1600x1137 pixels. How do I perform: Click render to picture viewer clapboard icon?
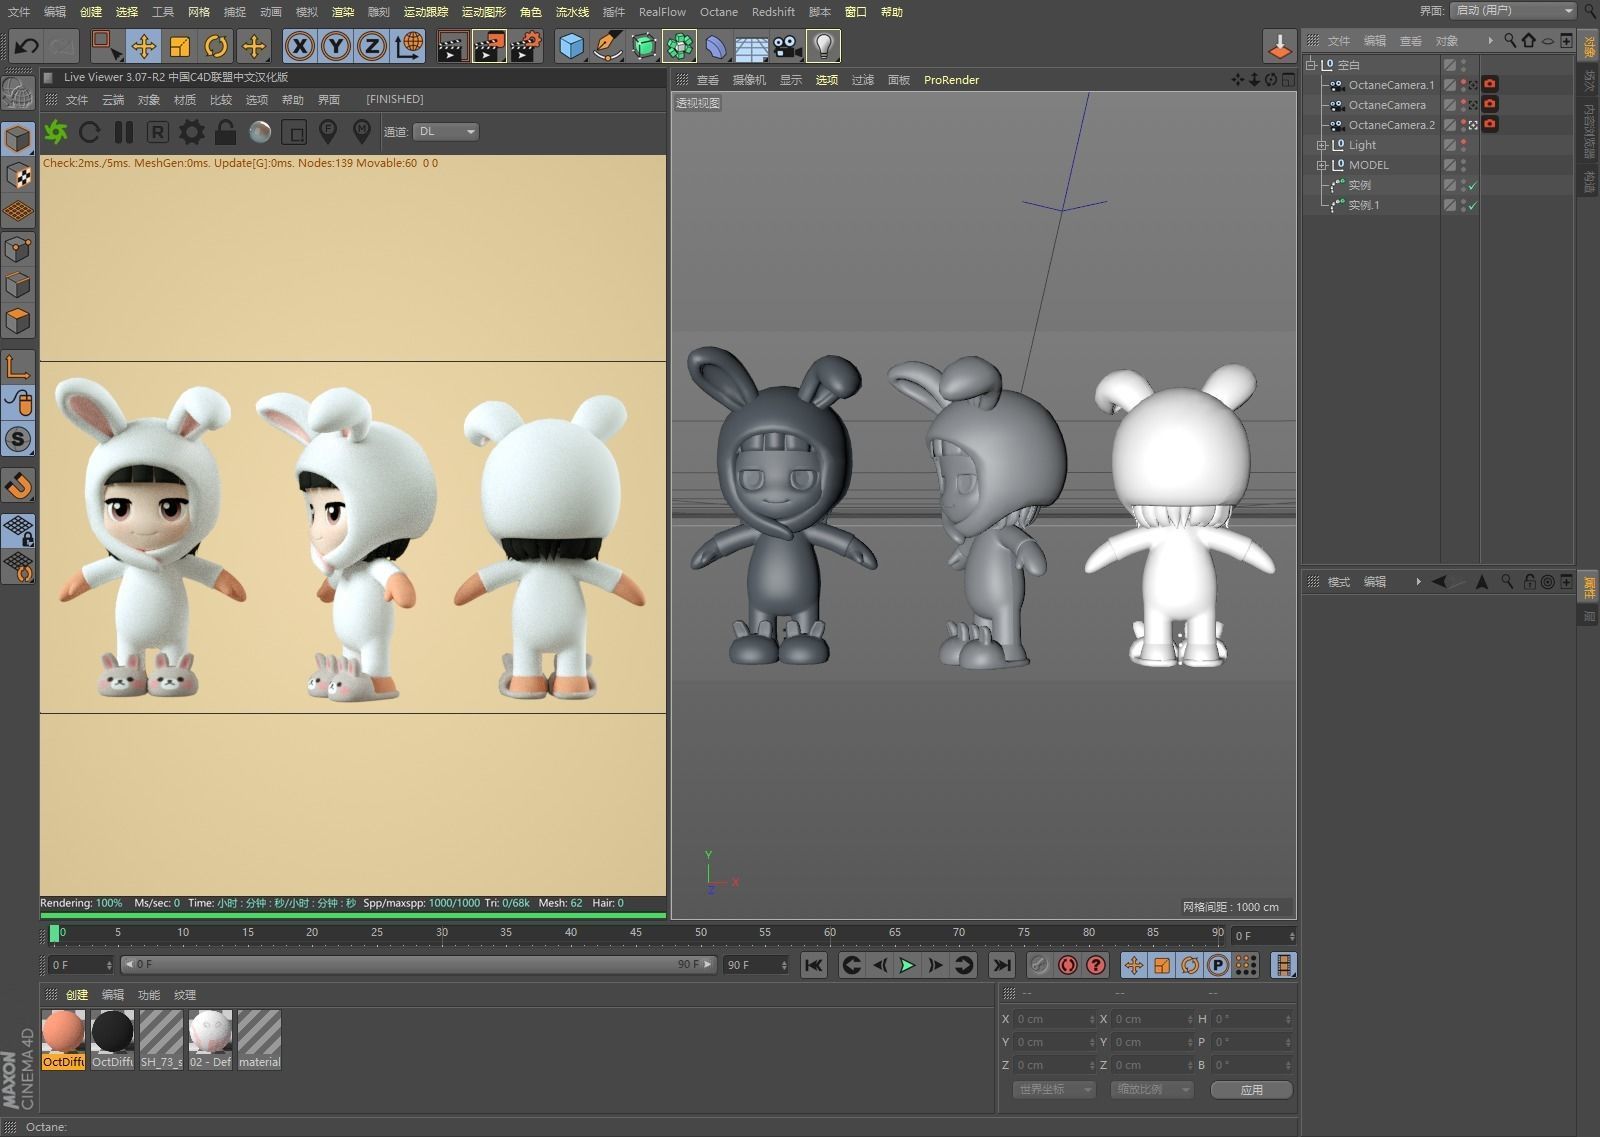pyautogui.click(x=489, y=46)
